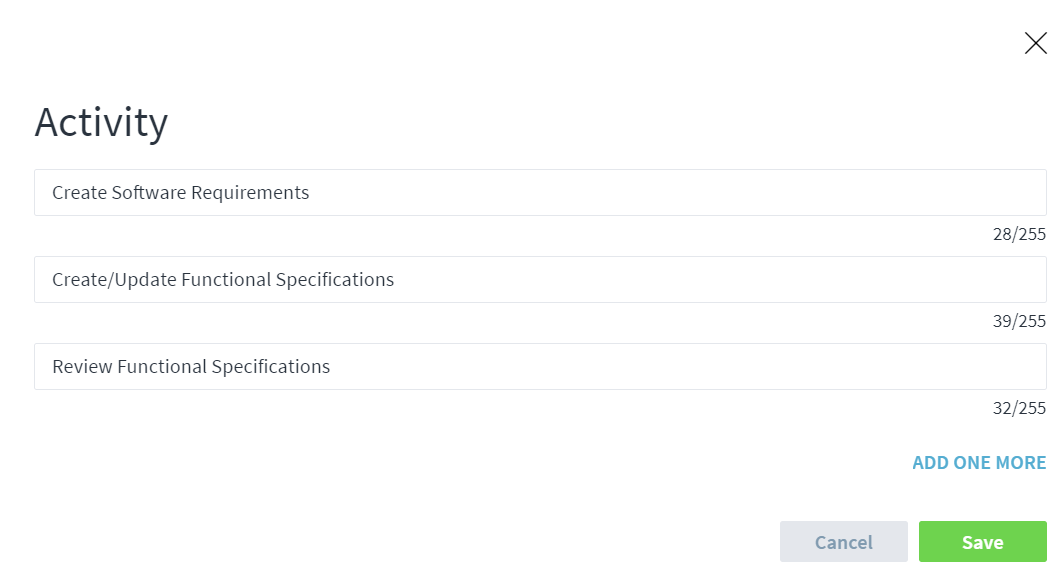Image resolution: width=1060 pixels, height=585 pixels.
Task: Close the Activity dialog with the X icon
Action: tap(1036, 43)
